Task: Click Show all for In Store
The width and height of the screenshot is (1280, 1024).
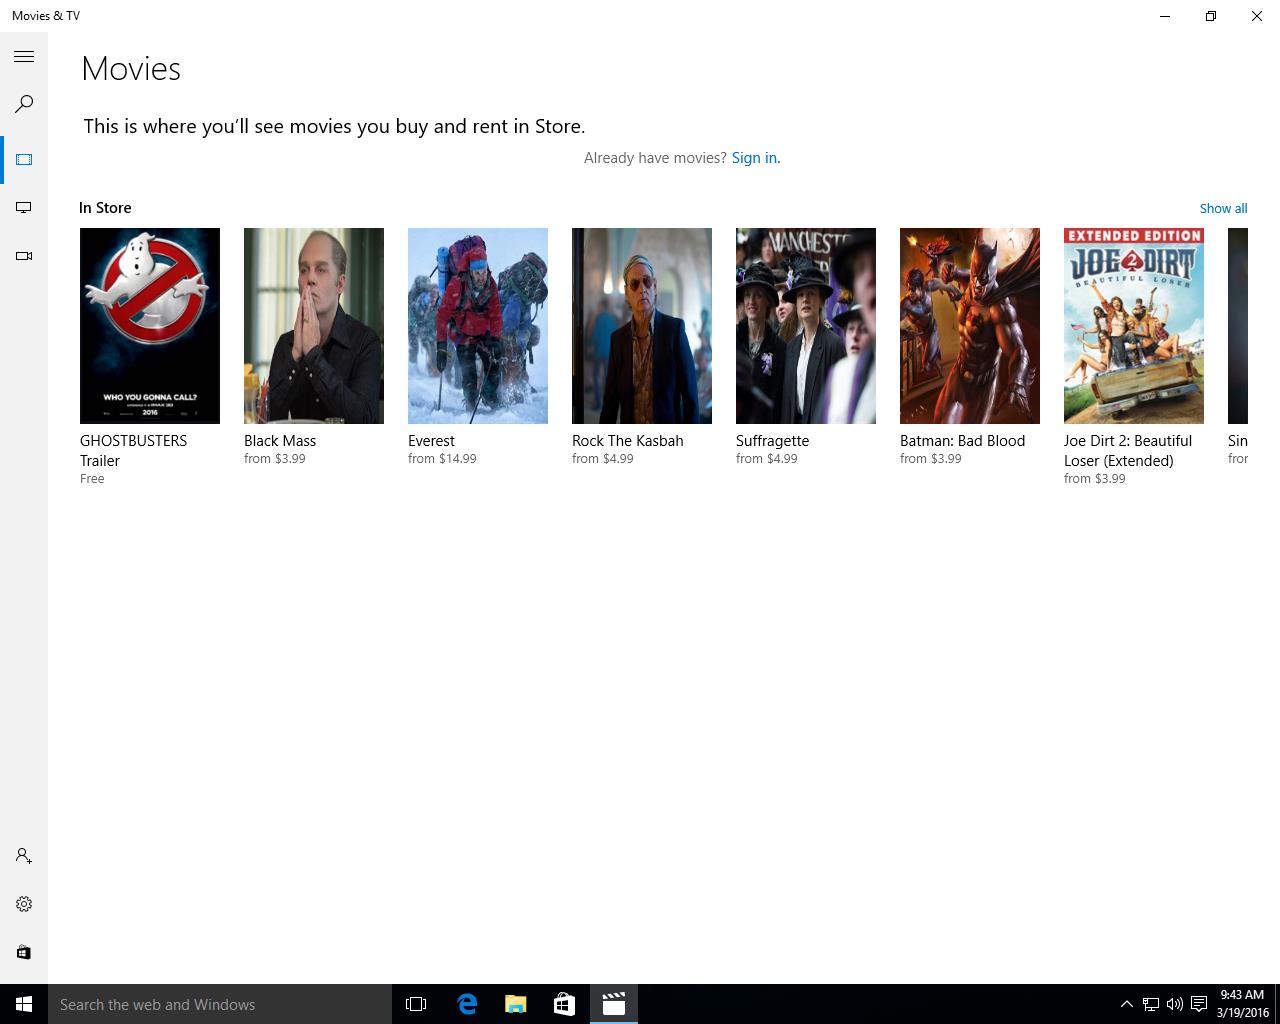Action: [x=1223, y=208]
